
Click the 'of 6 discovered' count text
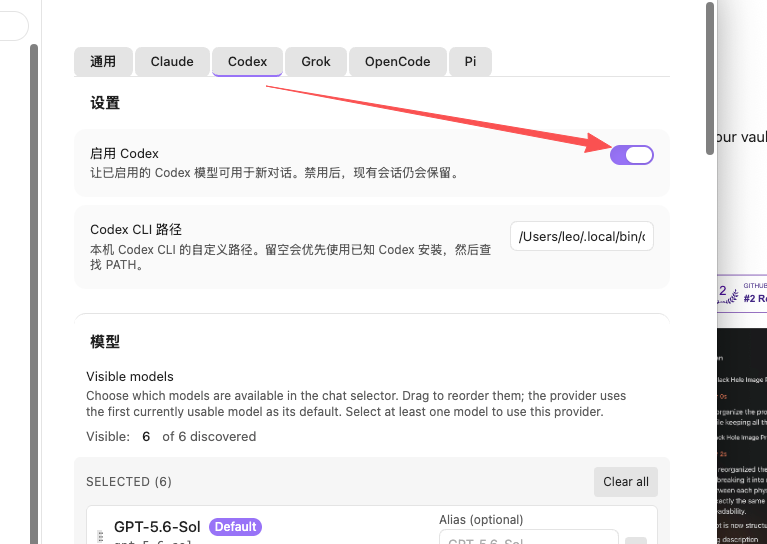coord(209,436)
